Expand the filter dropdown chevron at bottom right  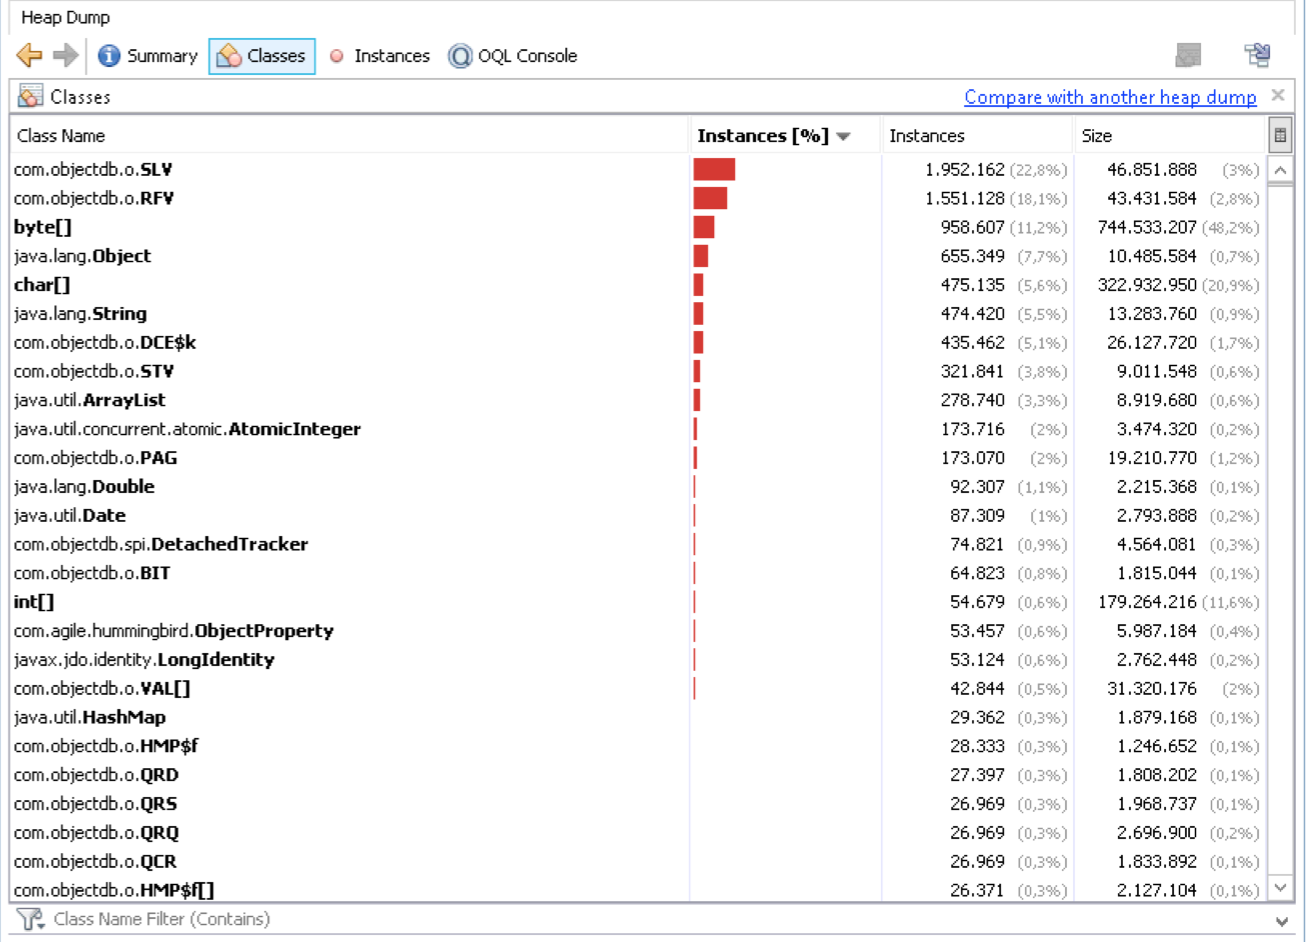[x=1282, y=921]
